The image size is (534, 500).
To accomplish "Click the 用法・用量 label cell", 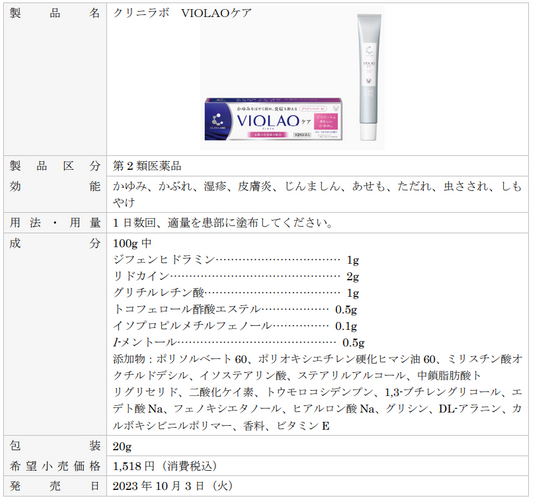I will [54, 223].
